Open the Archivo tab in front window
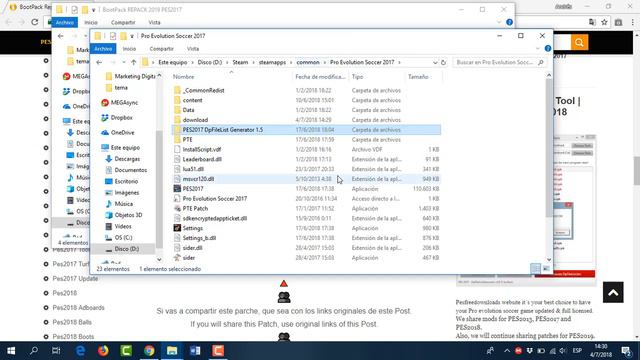Image resolution: width=640 pixels, height=360 pixels. click(x=103, y=49)
